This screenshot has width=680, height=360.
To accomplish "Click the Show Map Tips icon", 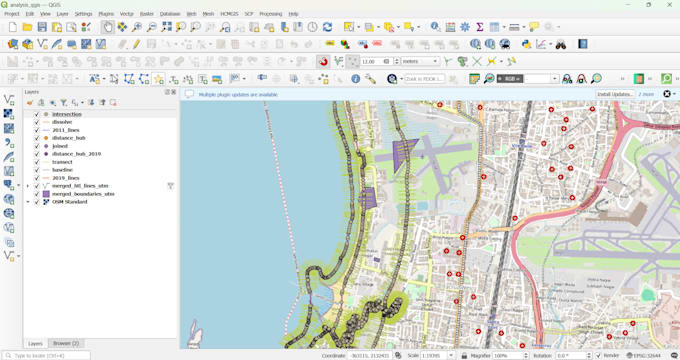I will [x=534, y=27].
